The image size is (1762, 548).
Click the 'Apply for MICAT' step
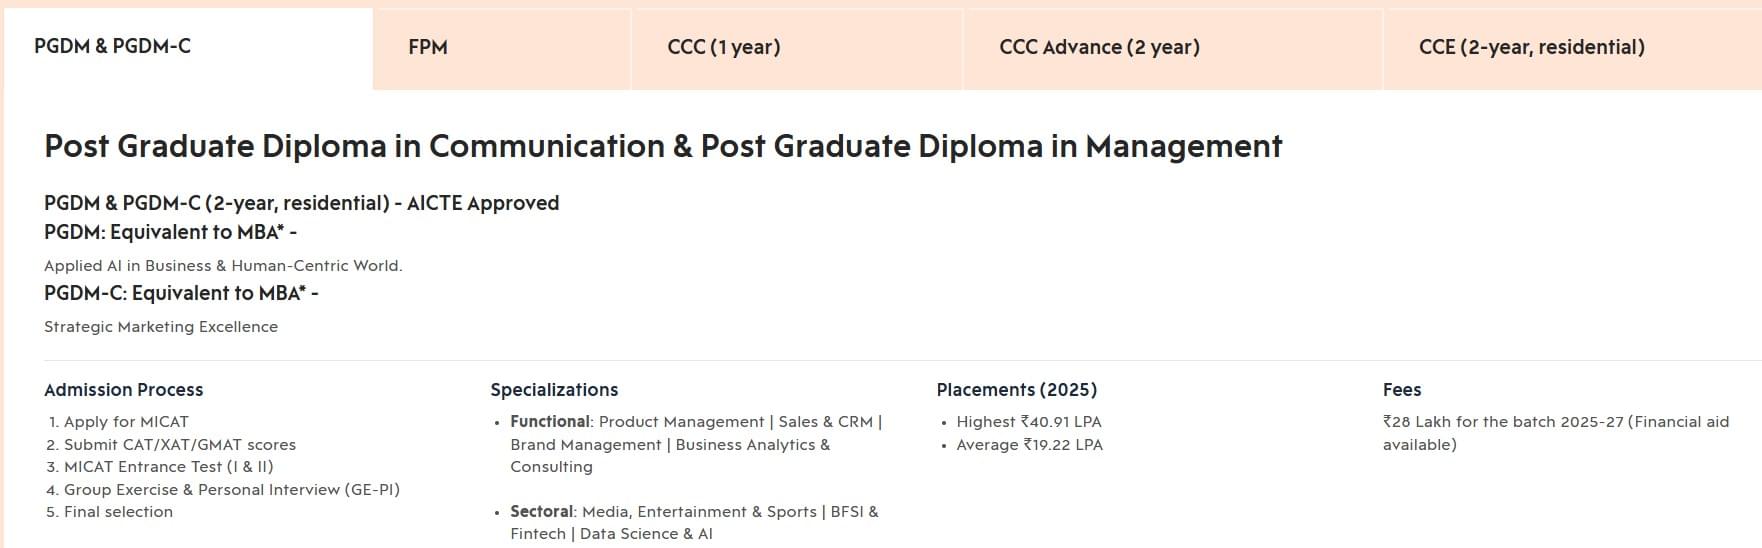pos(126,422)
